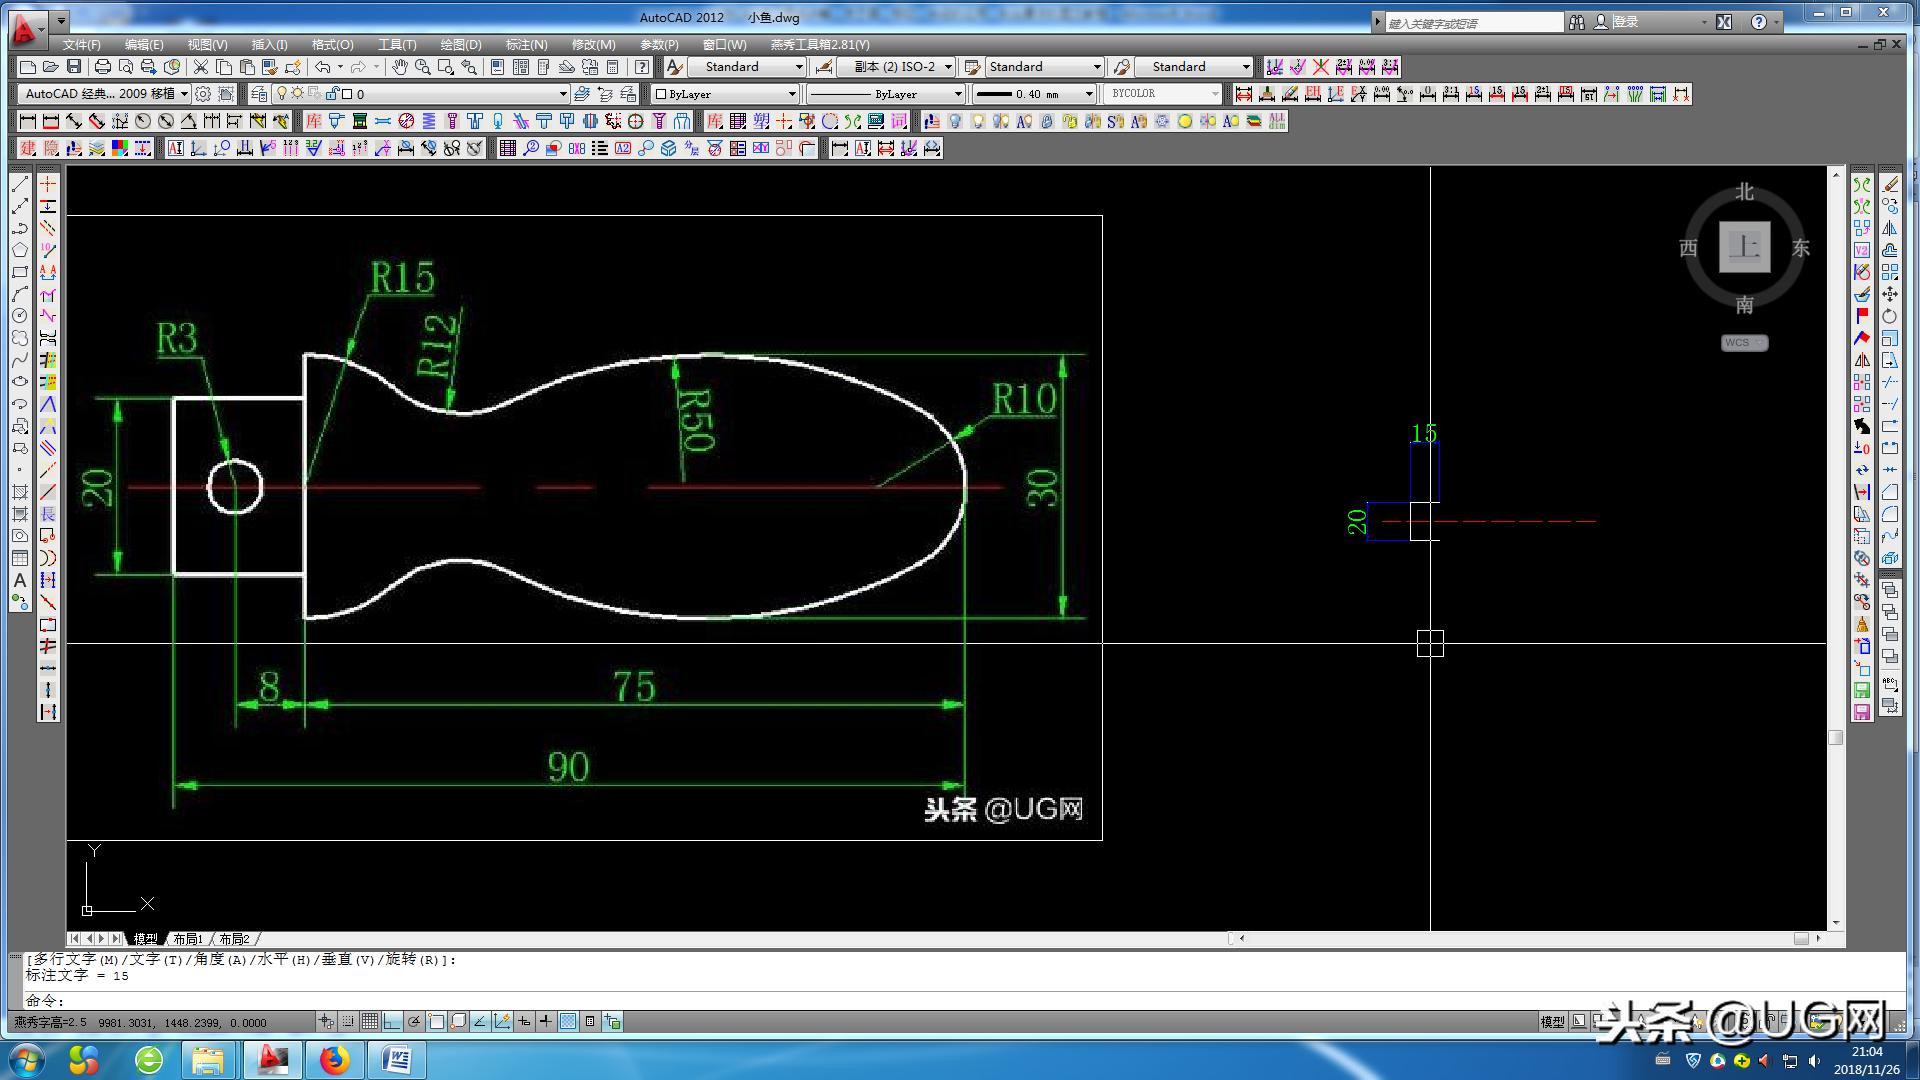Toggle Grid display in status bar
This screenshot has height=1080, width=1920.
(370, 1021)
